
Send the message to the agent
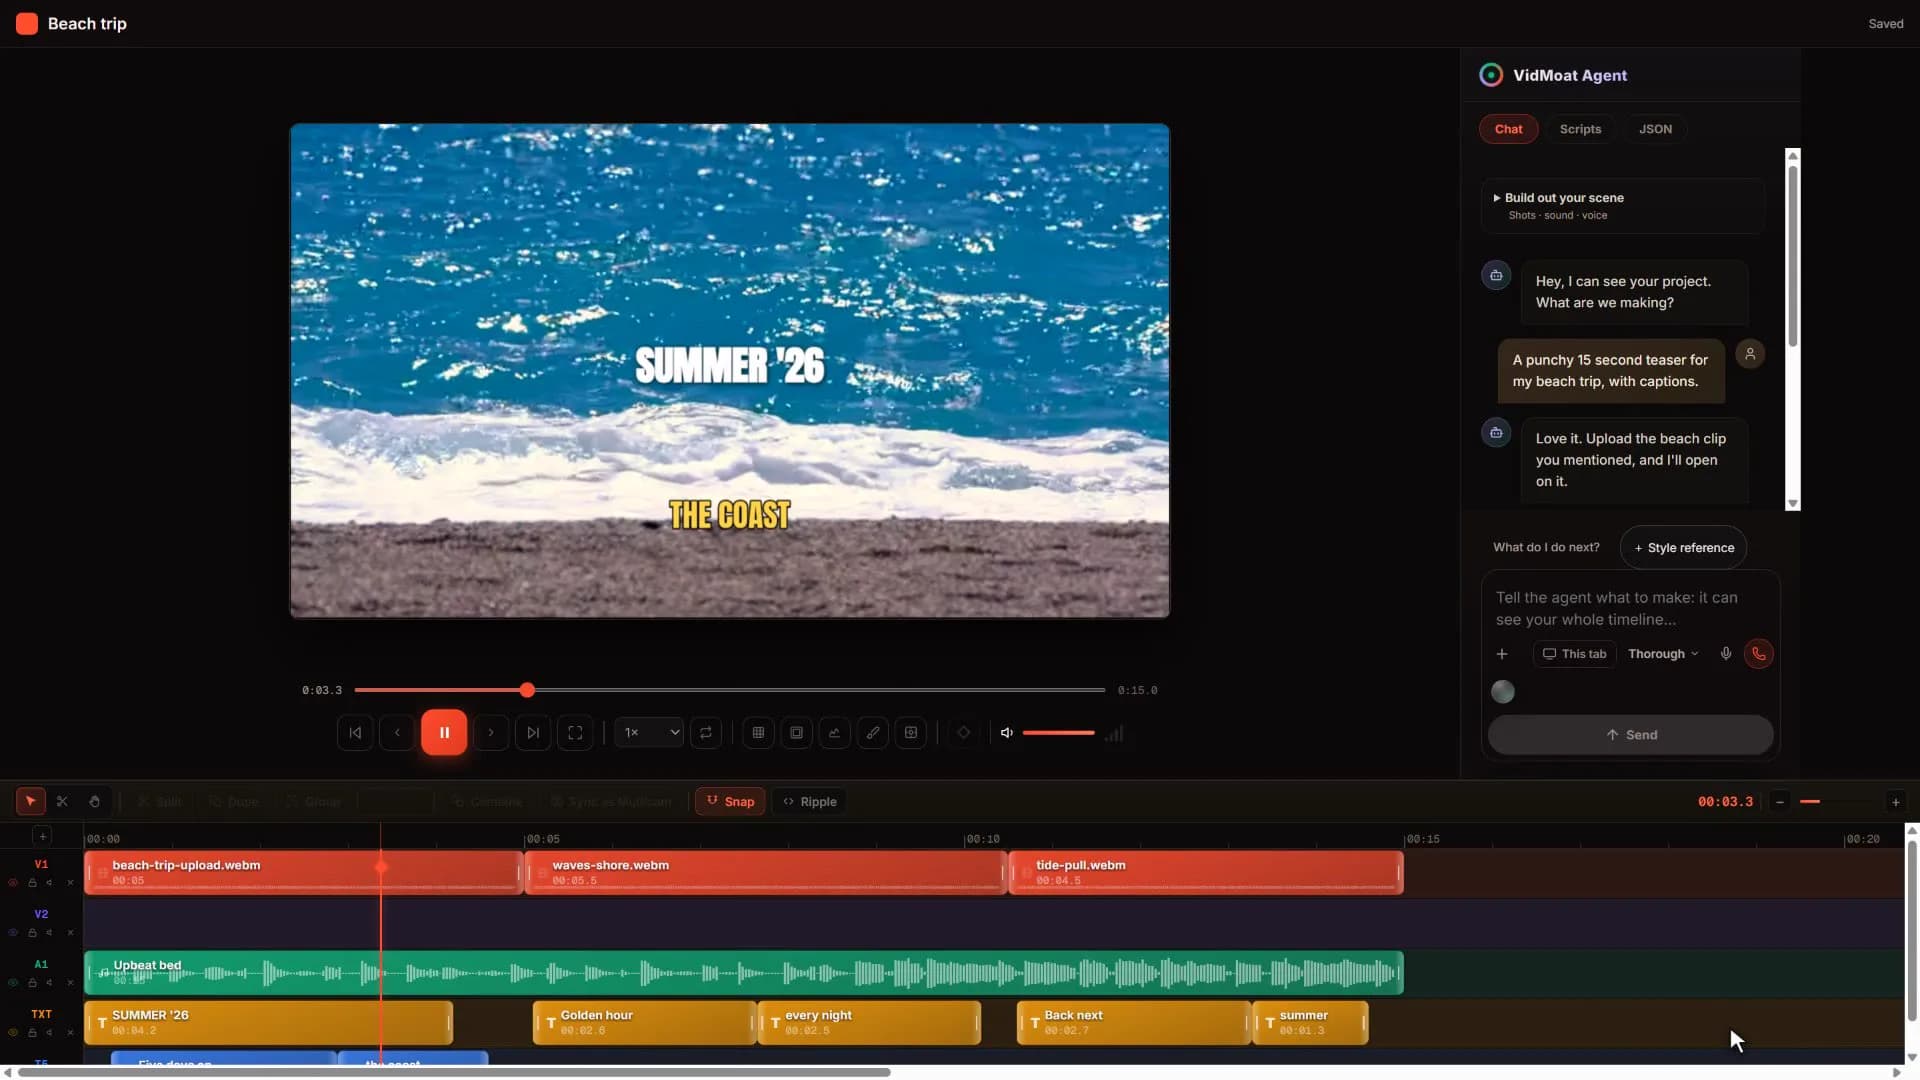click(1631, 734)
